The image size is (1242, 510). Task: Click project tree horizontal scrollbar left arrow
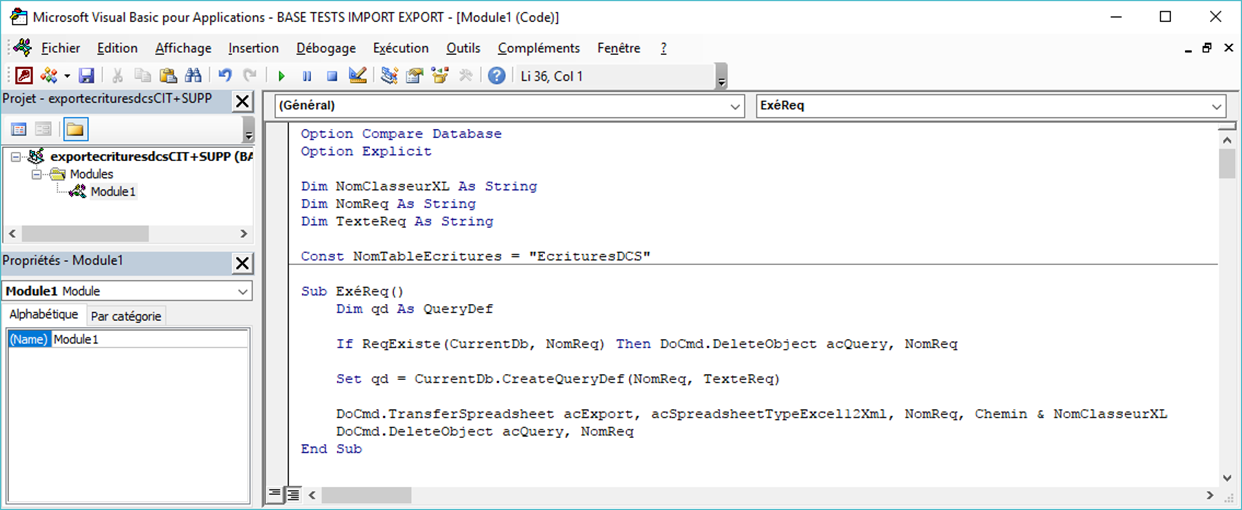(10, 233)
